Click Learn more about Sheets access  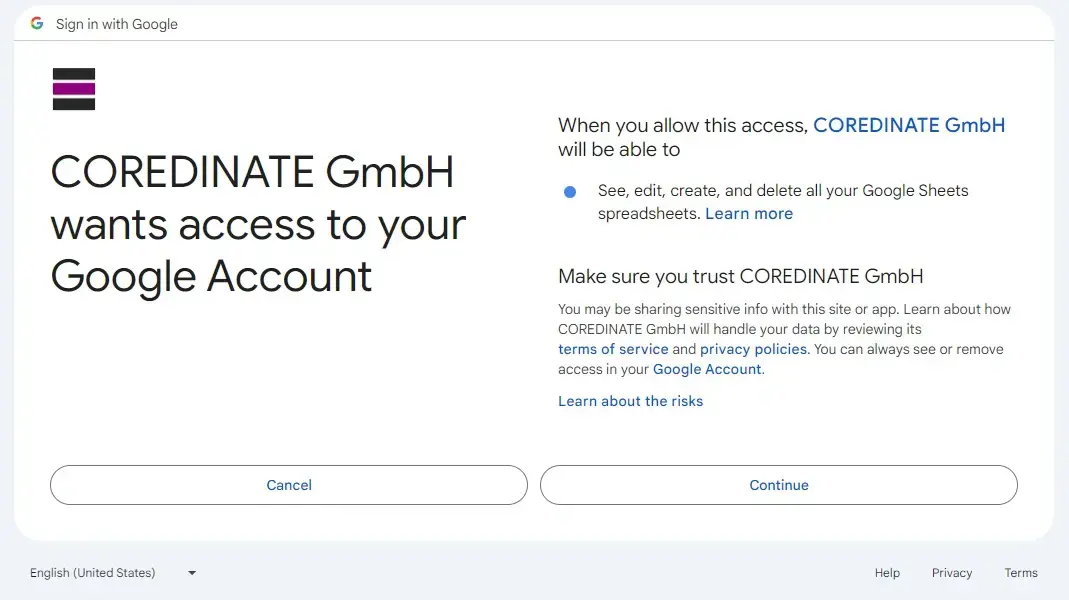pos(749,213)
